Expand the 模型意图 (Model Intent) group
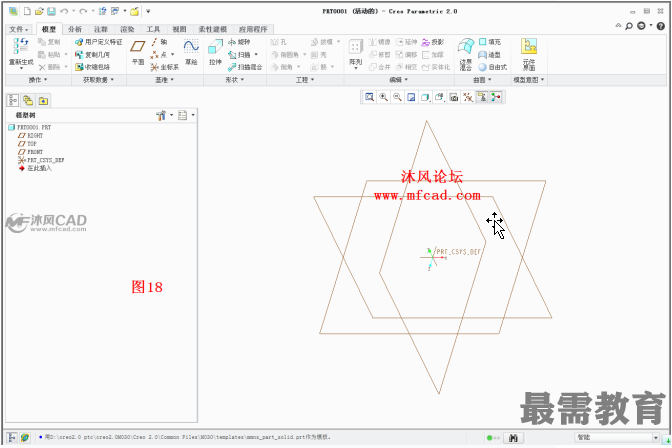This screenshot has height=448, width=672. [x=529, y=80]
